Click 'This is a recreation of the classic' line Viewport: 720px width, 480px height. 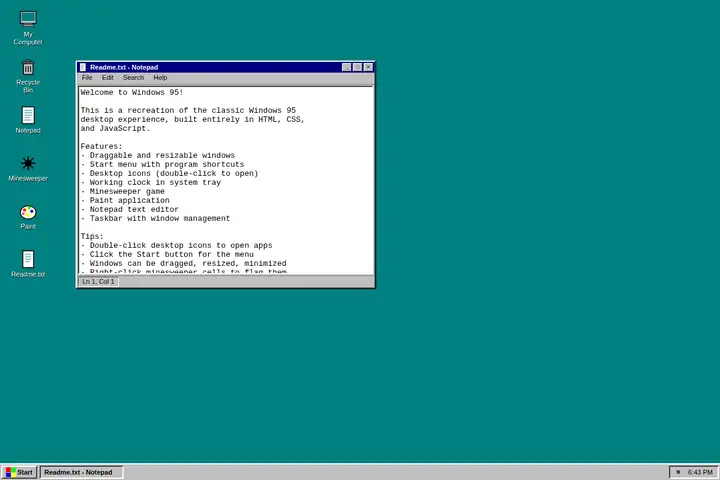pyautogui.click(x=188, y=110)
